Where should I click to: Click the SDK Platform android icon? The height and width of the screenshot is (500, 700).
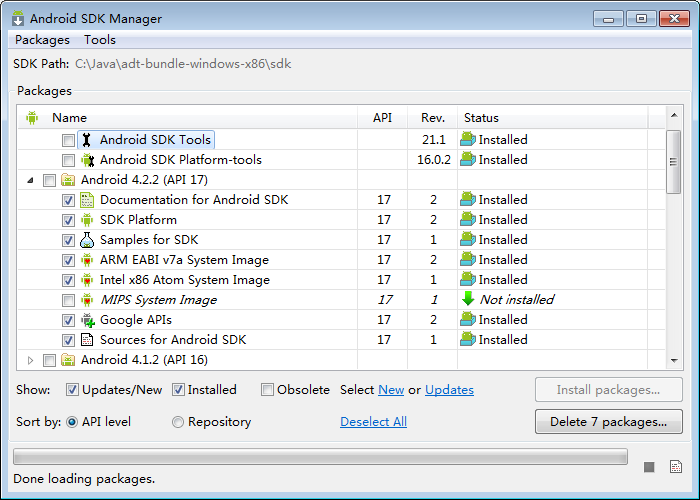click(87, 220)
